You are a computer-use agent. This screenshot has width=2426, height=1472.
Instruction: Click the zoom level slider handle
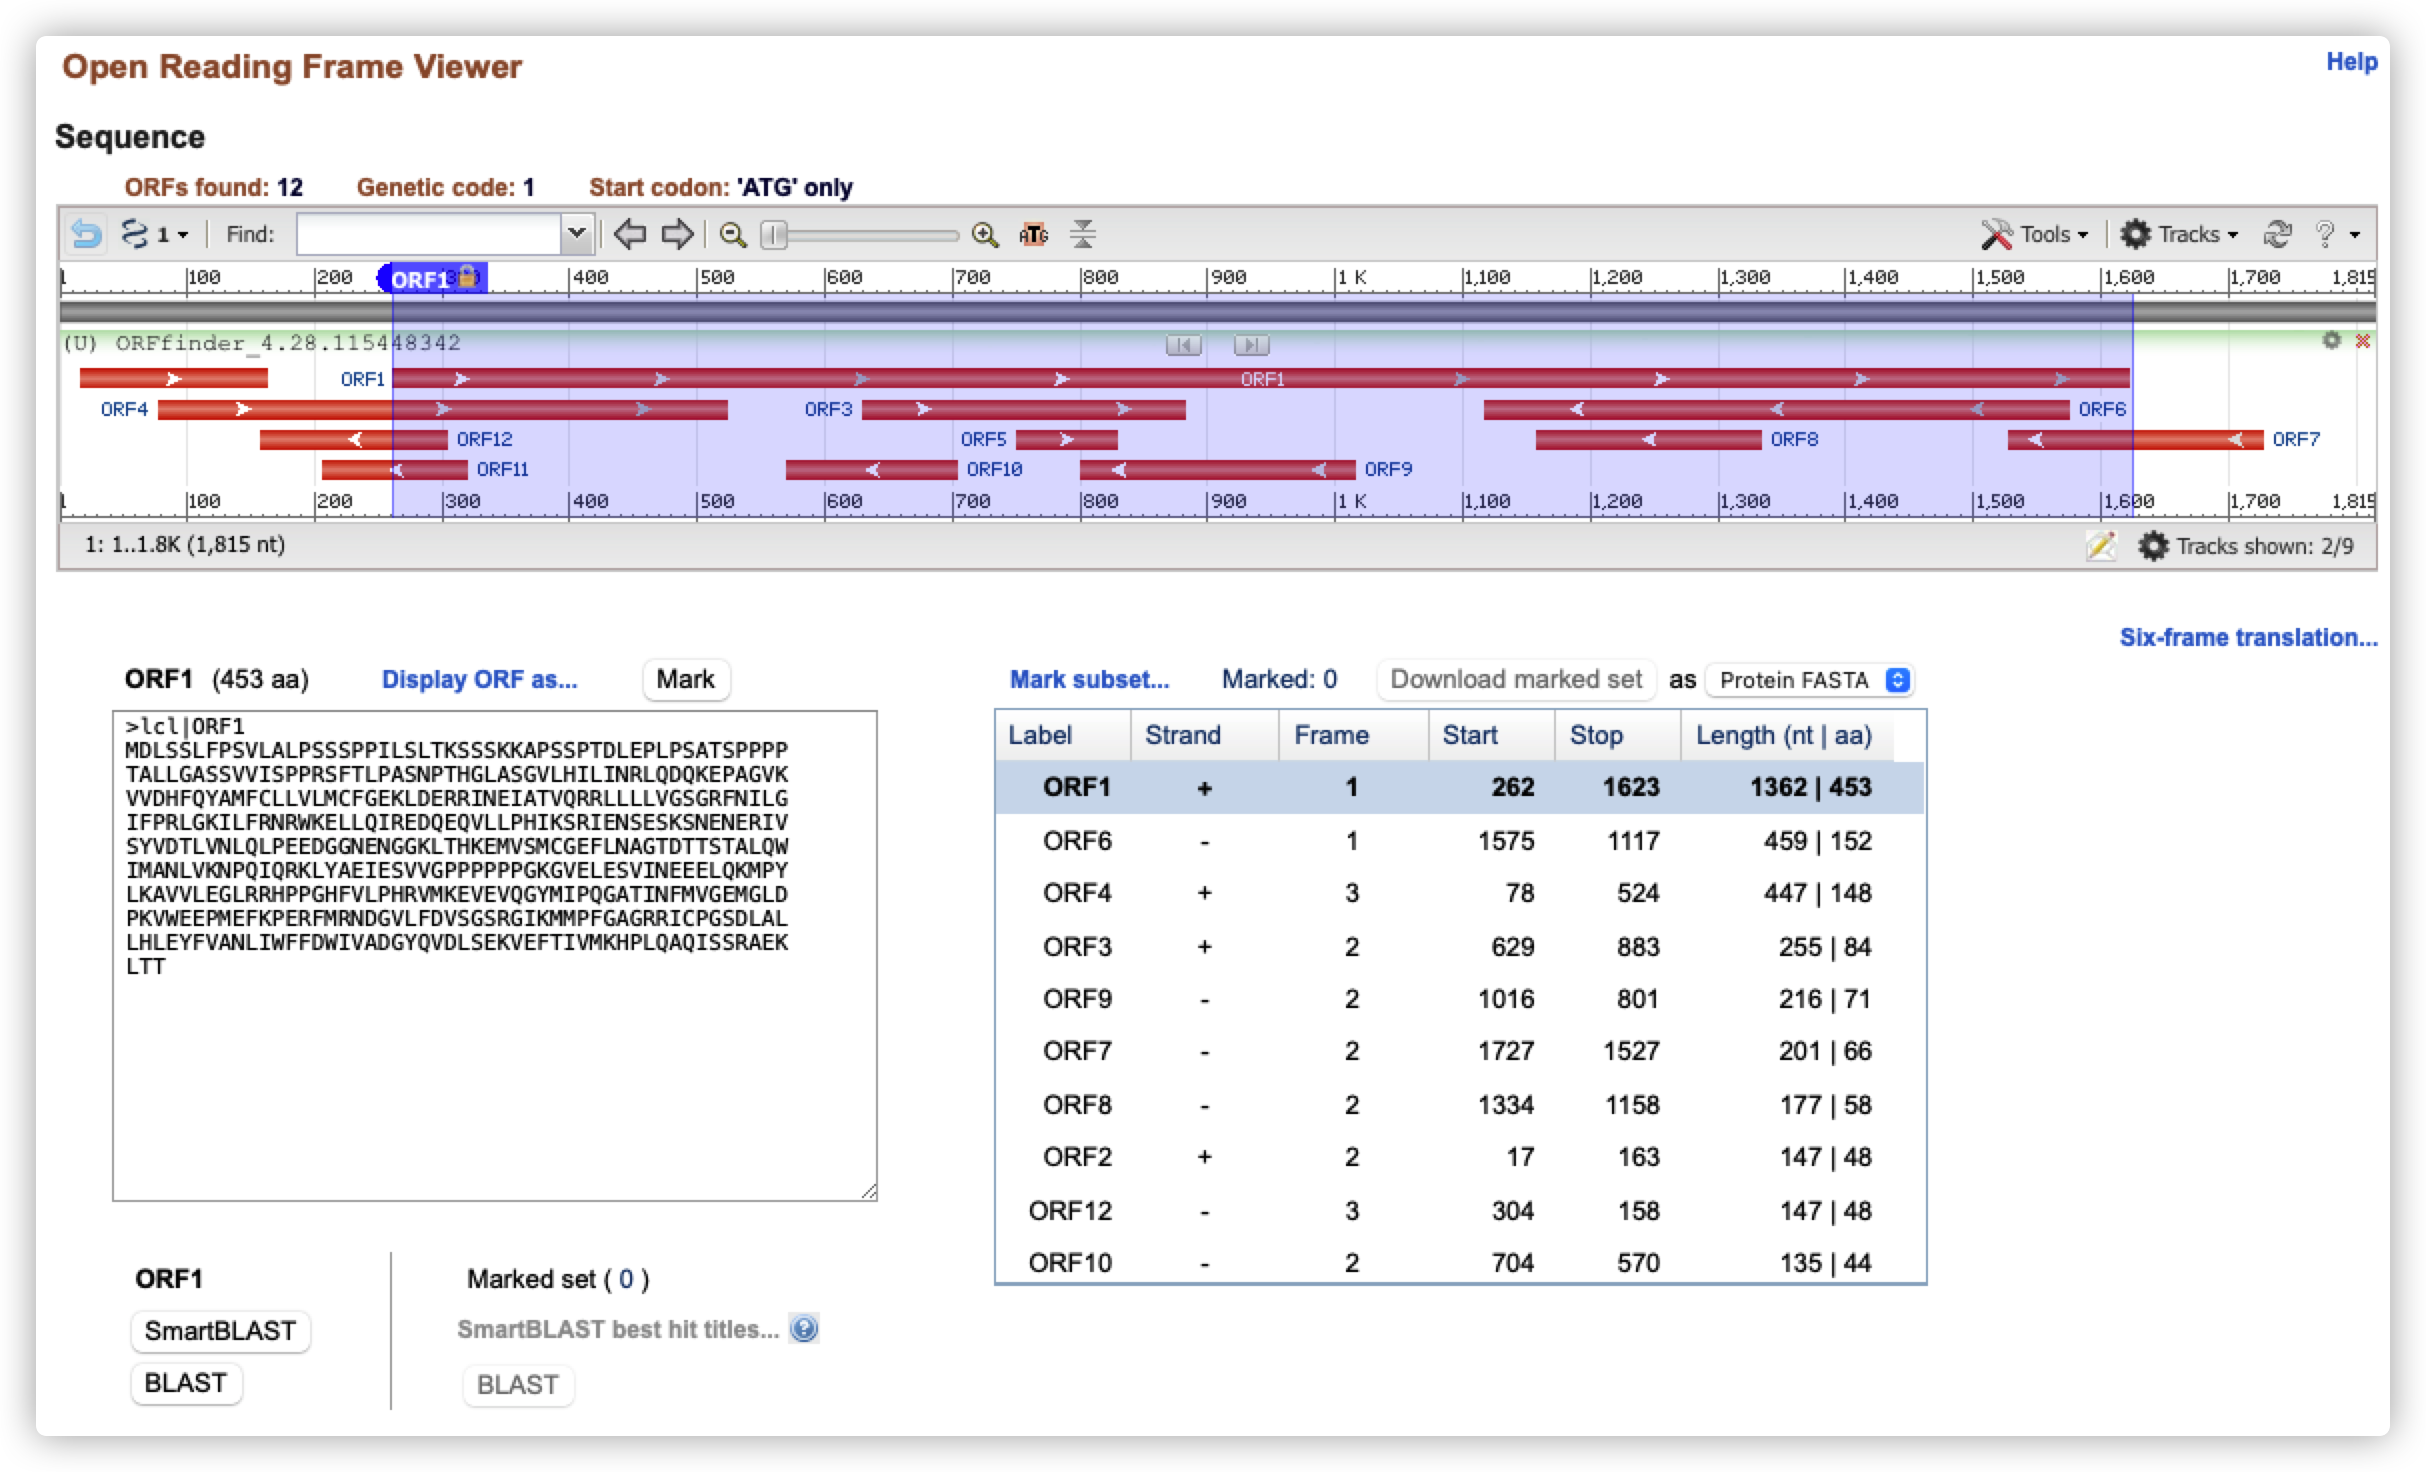[x=774, y=235]
